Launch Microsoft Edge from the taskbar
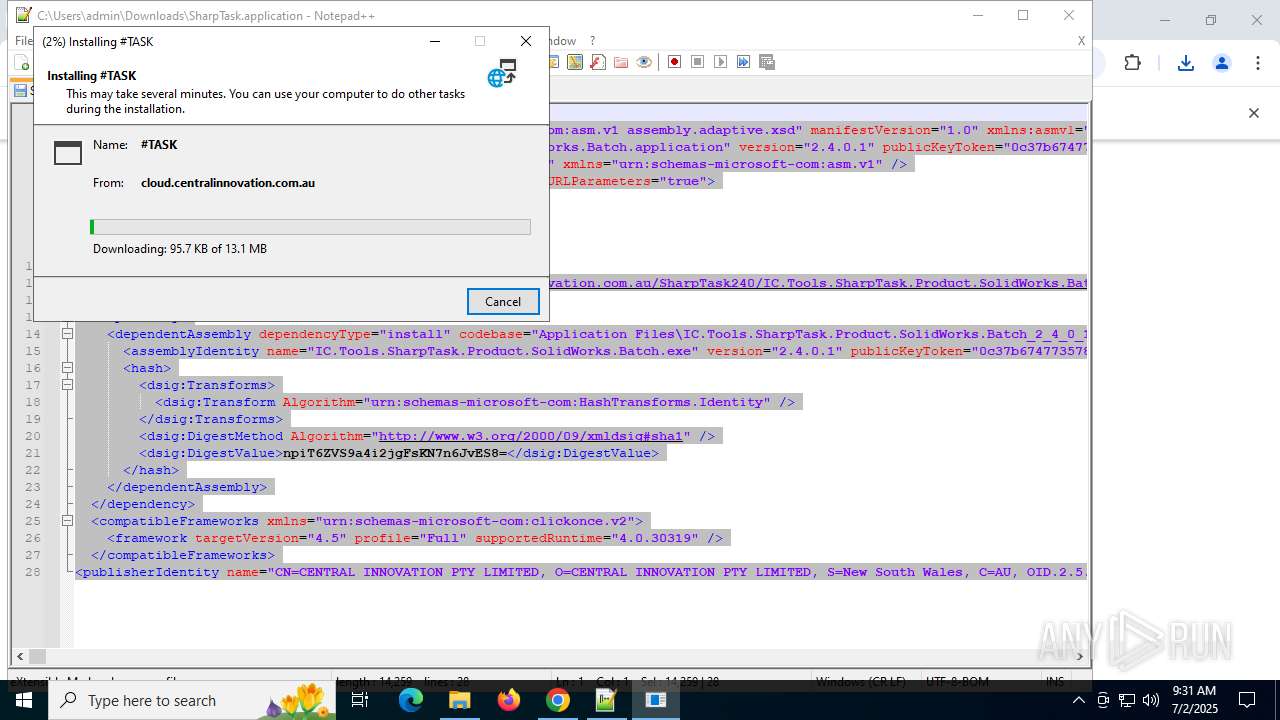This screenshot has width=1280, height=720. pos(411,700)
